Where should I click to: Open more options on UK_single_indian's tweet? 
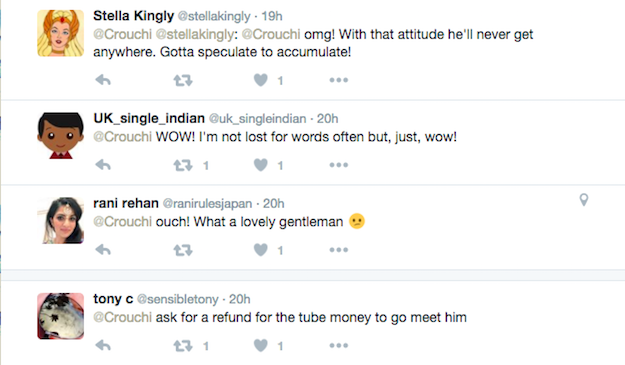tap(339, 165)
